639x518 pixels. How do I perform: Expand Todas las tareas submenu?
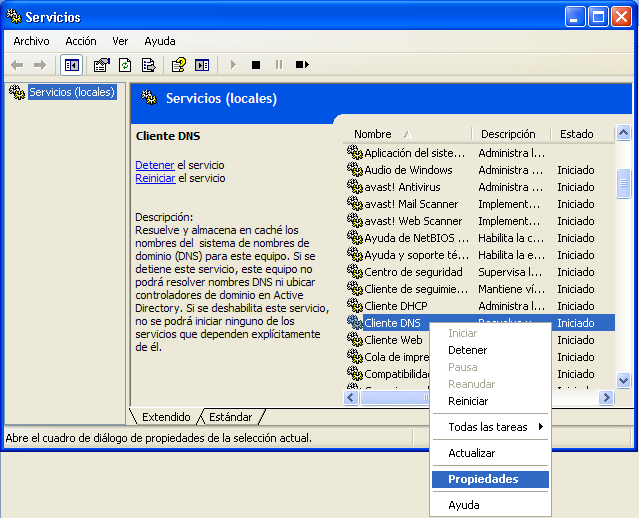tap(490, 427)
